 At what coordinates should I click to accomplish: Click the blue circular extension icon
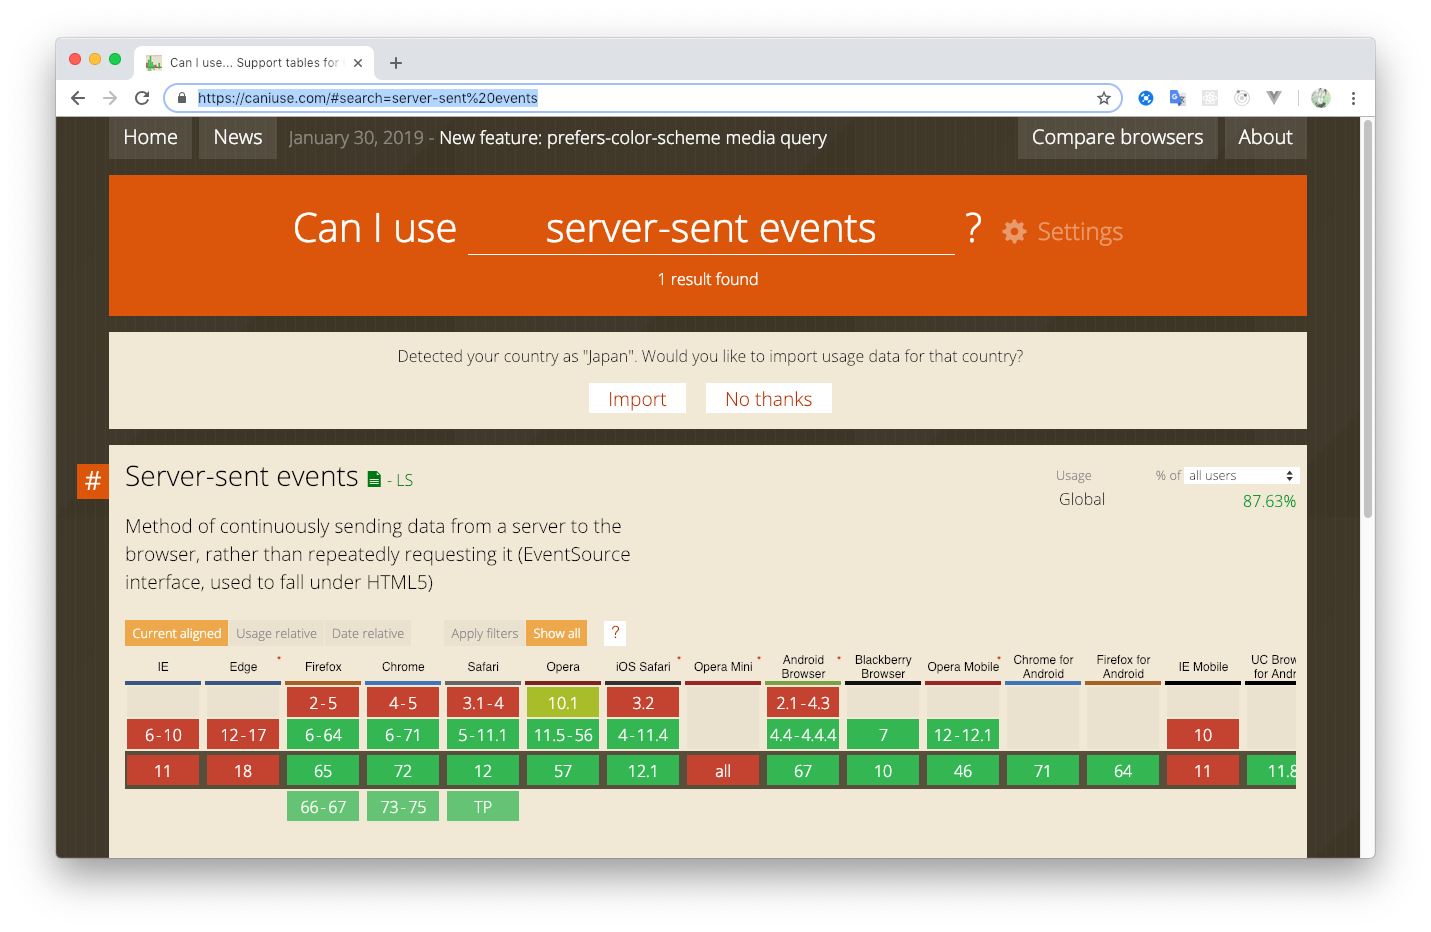[x=1146, y=98]
